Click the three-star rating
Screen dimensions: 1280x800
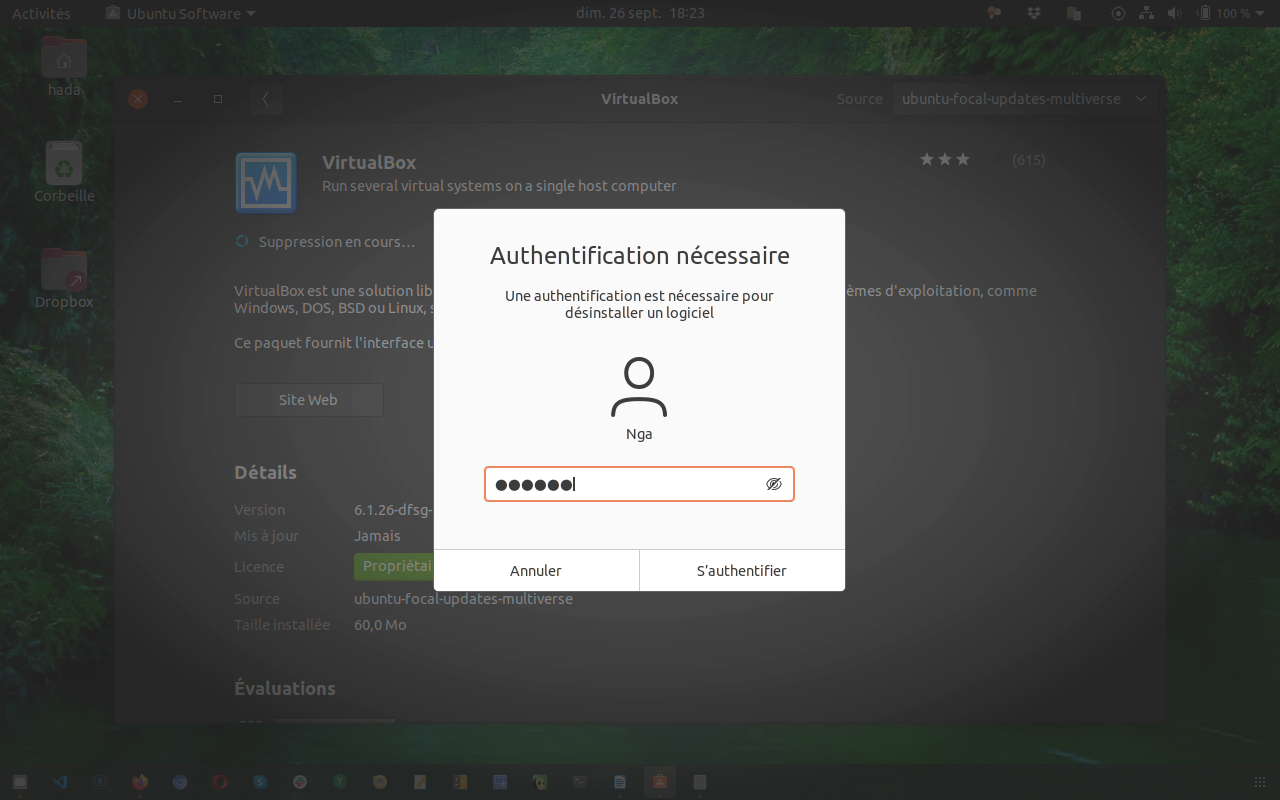click(x=945, y=159)
